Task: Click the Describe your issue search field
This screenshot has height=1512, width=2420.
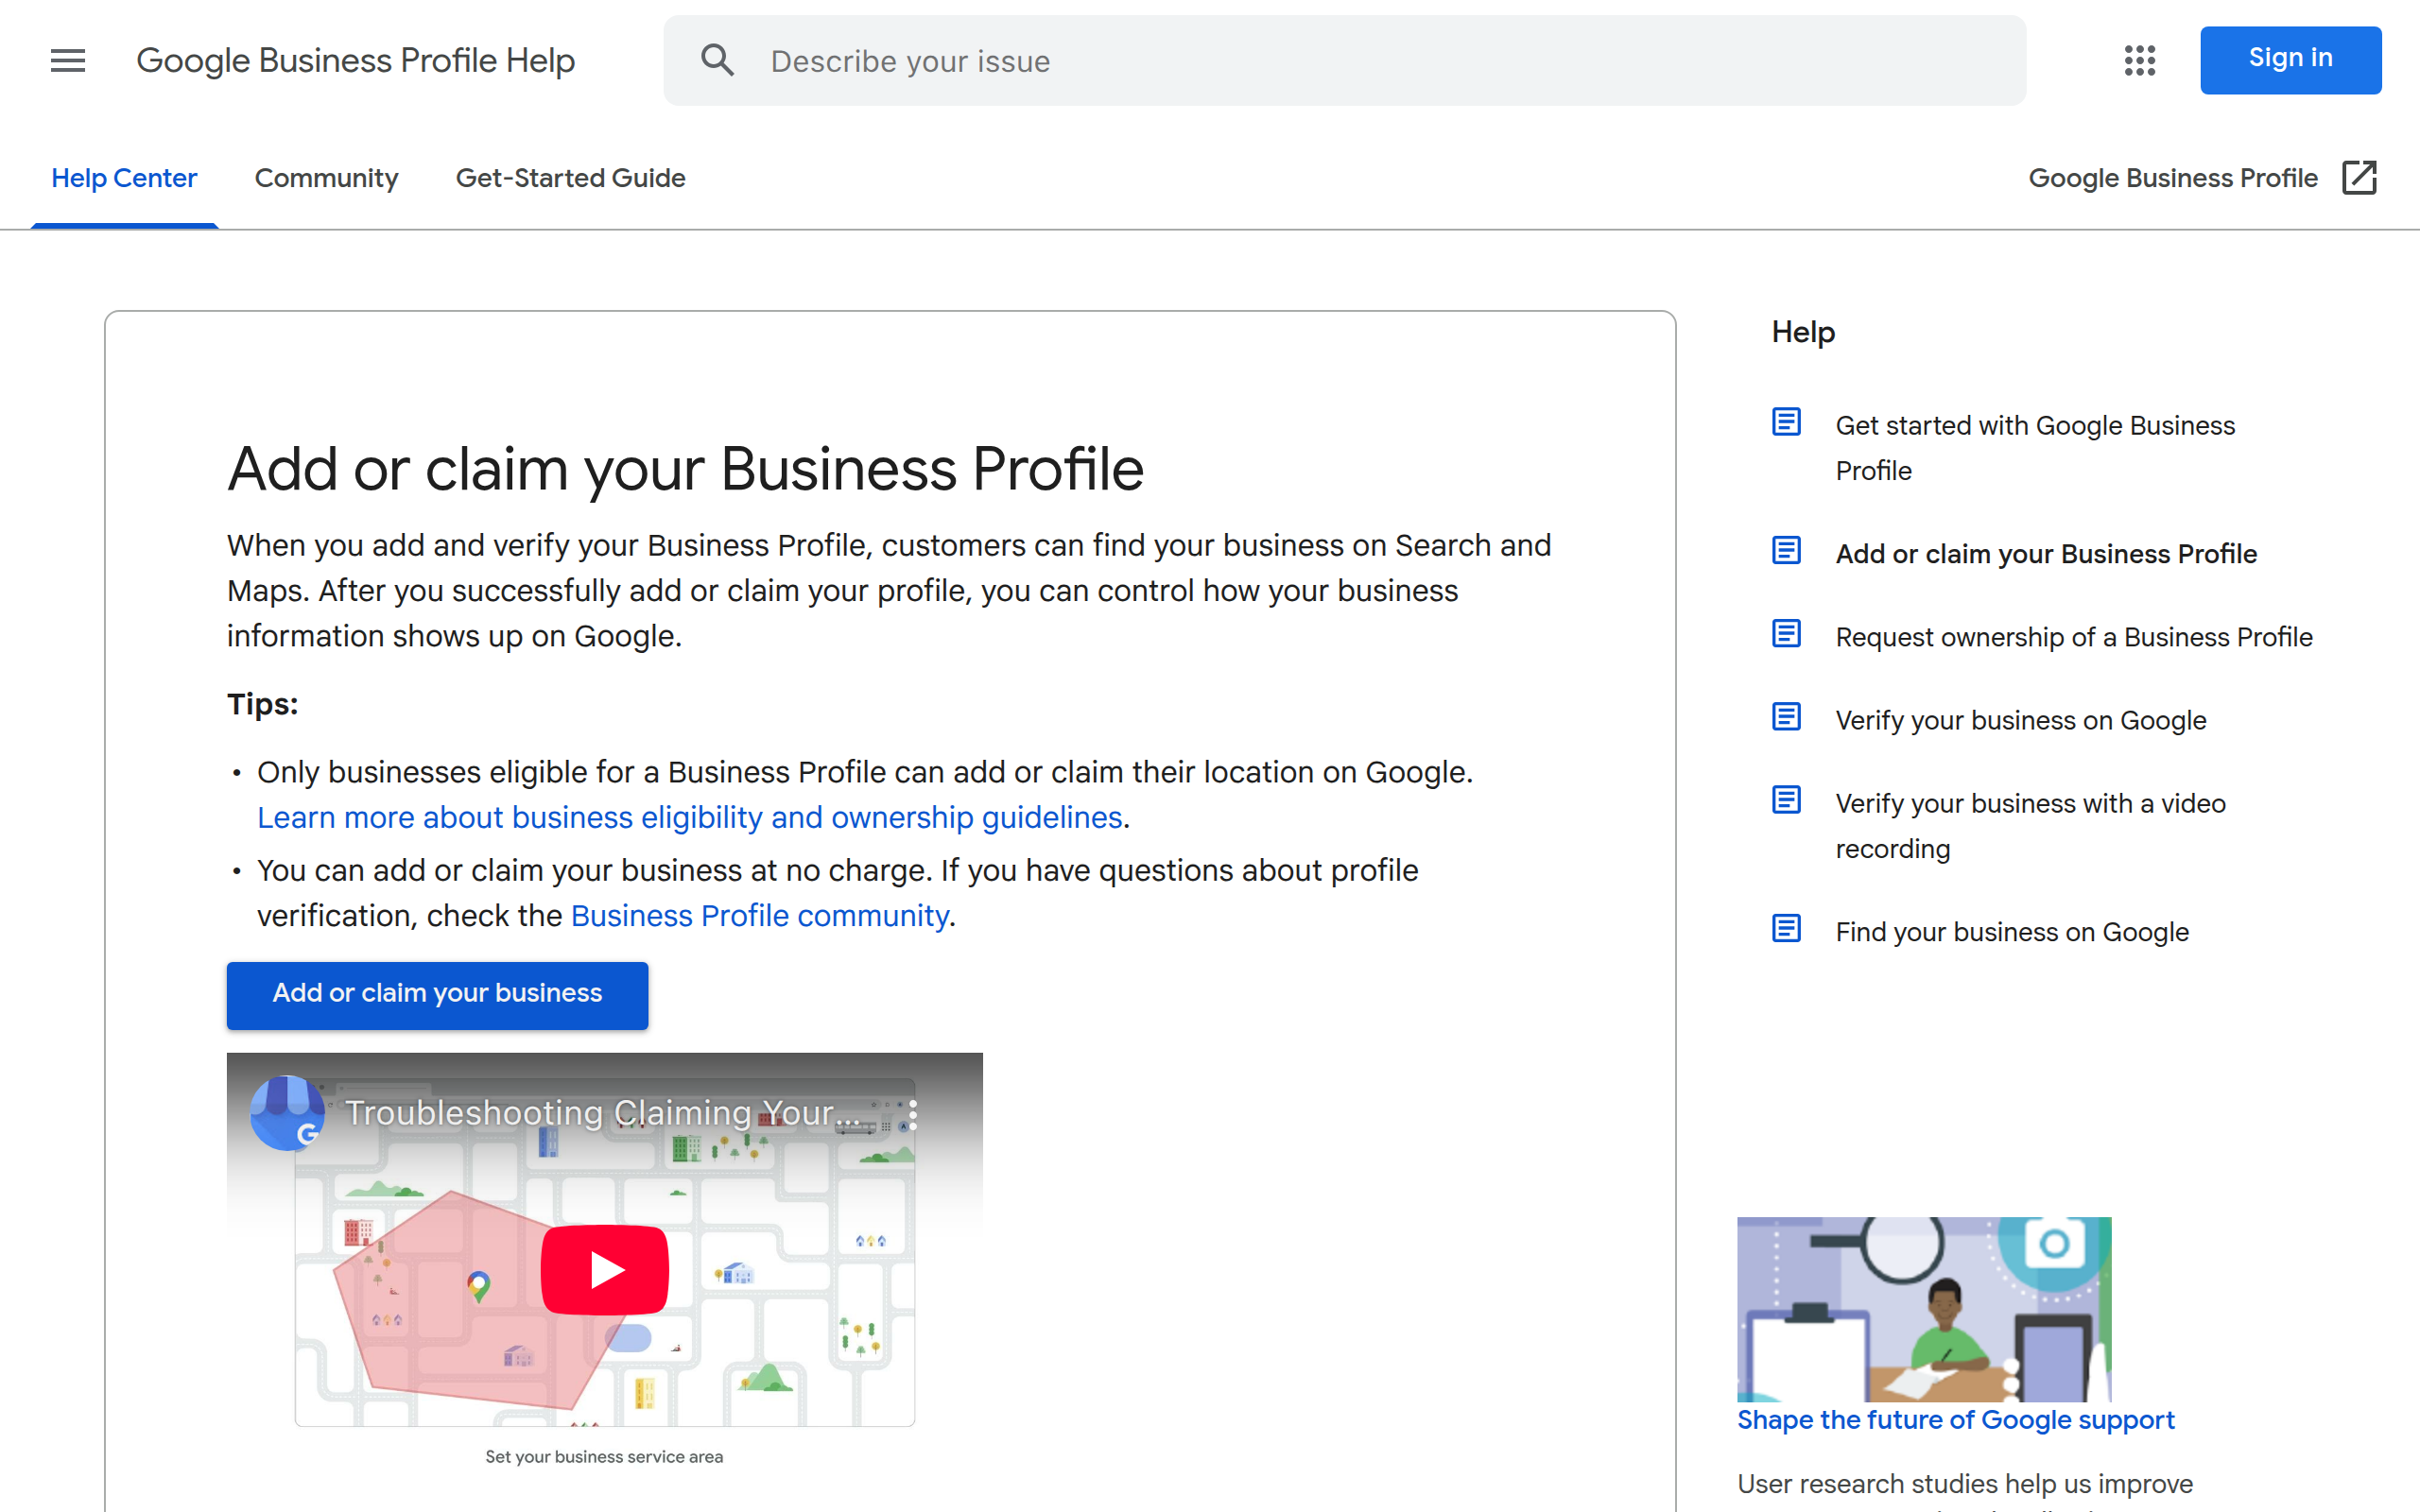Action: [x=1200, y=60]
